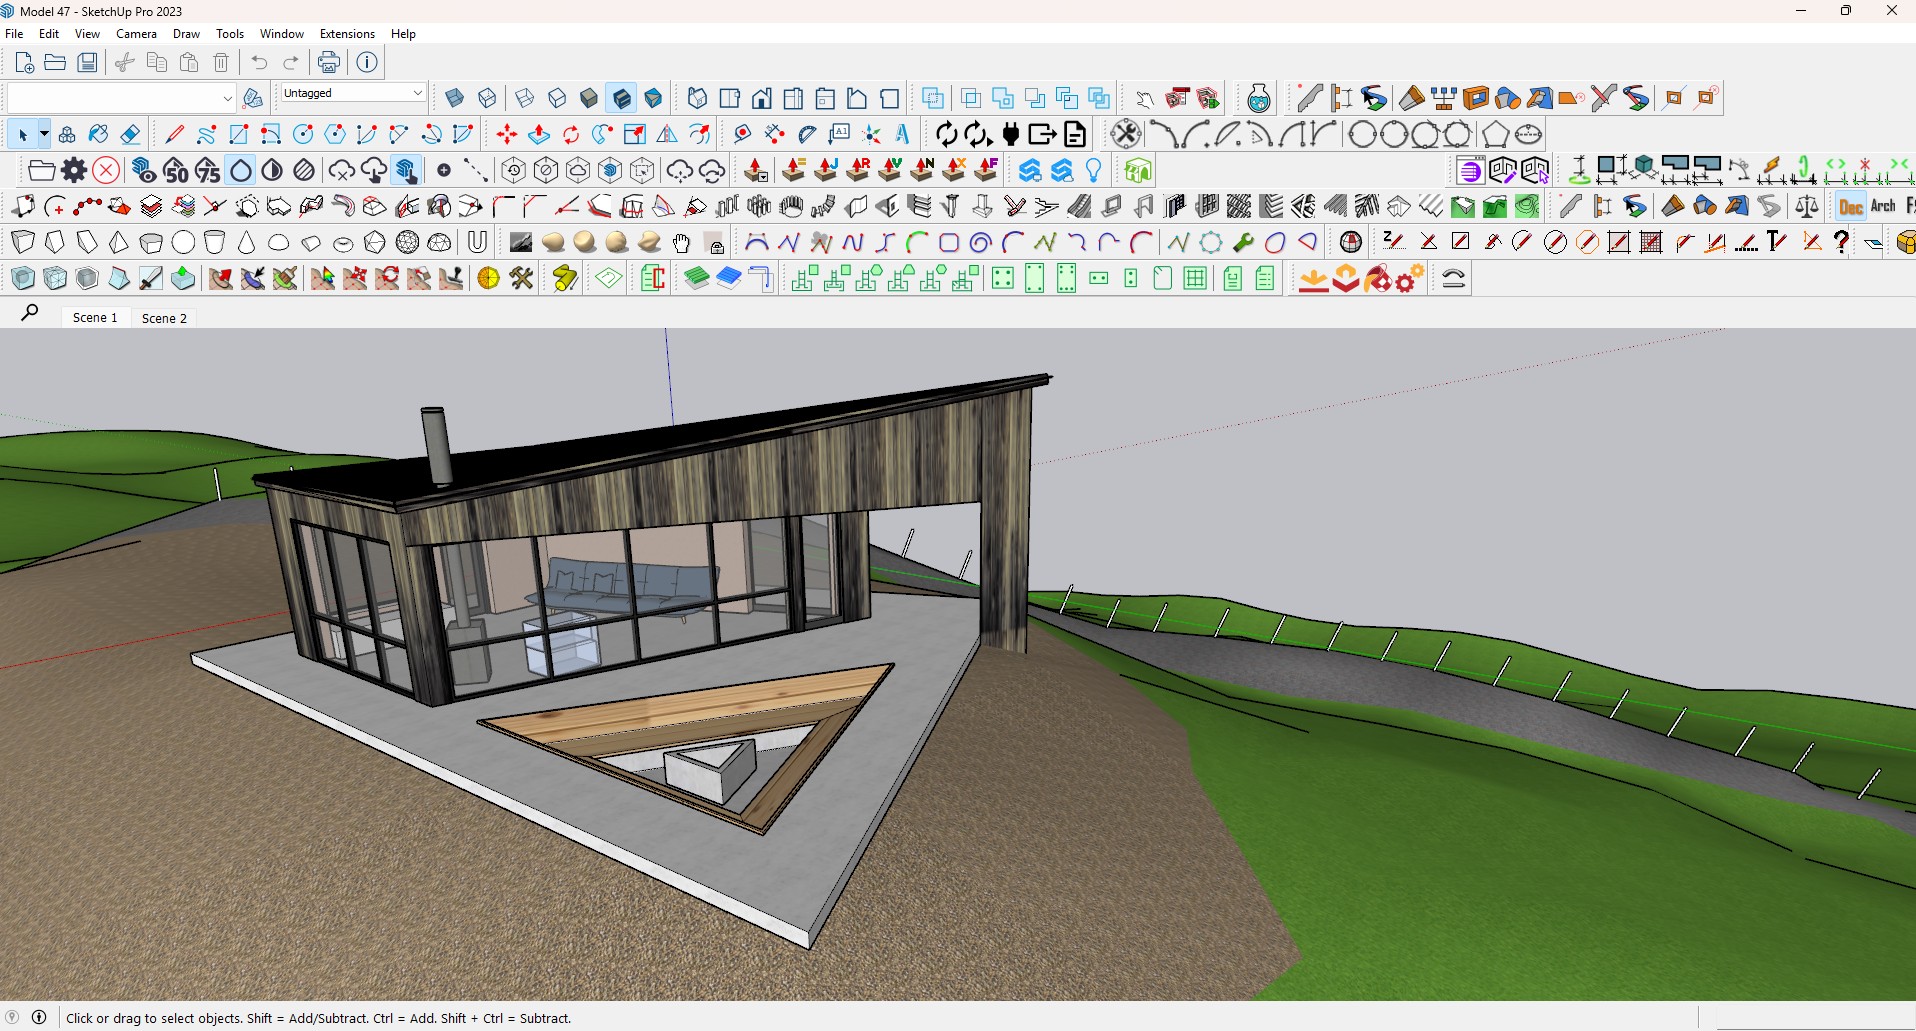Open the File menu

(x=14, y=34)
